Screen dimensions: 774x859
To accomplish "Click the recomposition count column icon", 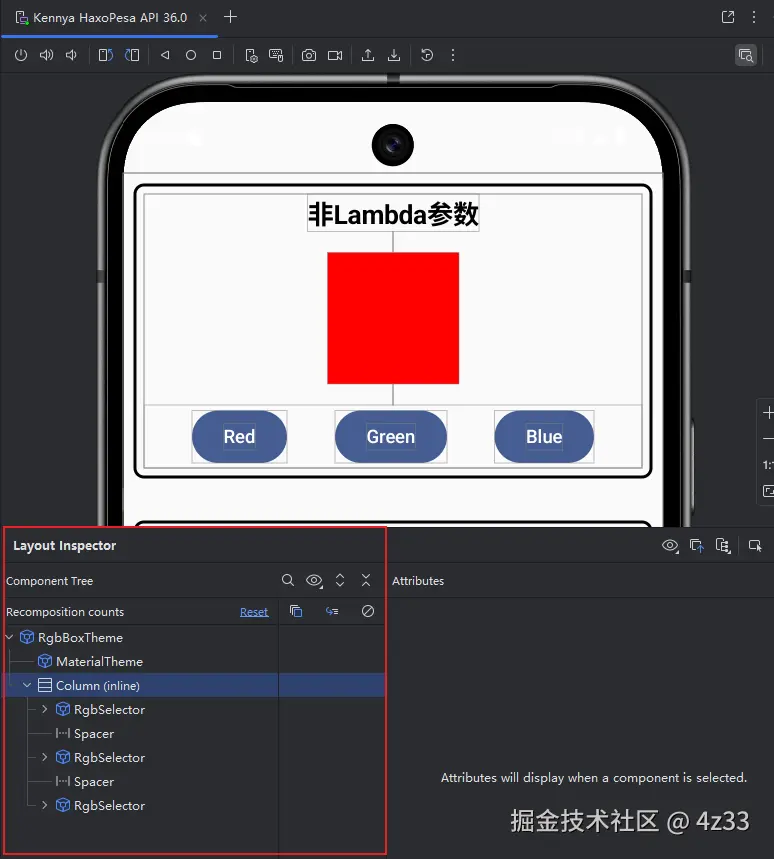I will (x=296, y=611).
